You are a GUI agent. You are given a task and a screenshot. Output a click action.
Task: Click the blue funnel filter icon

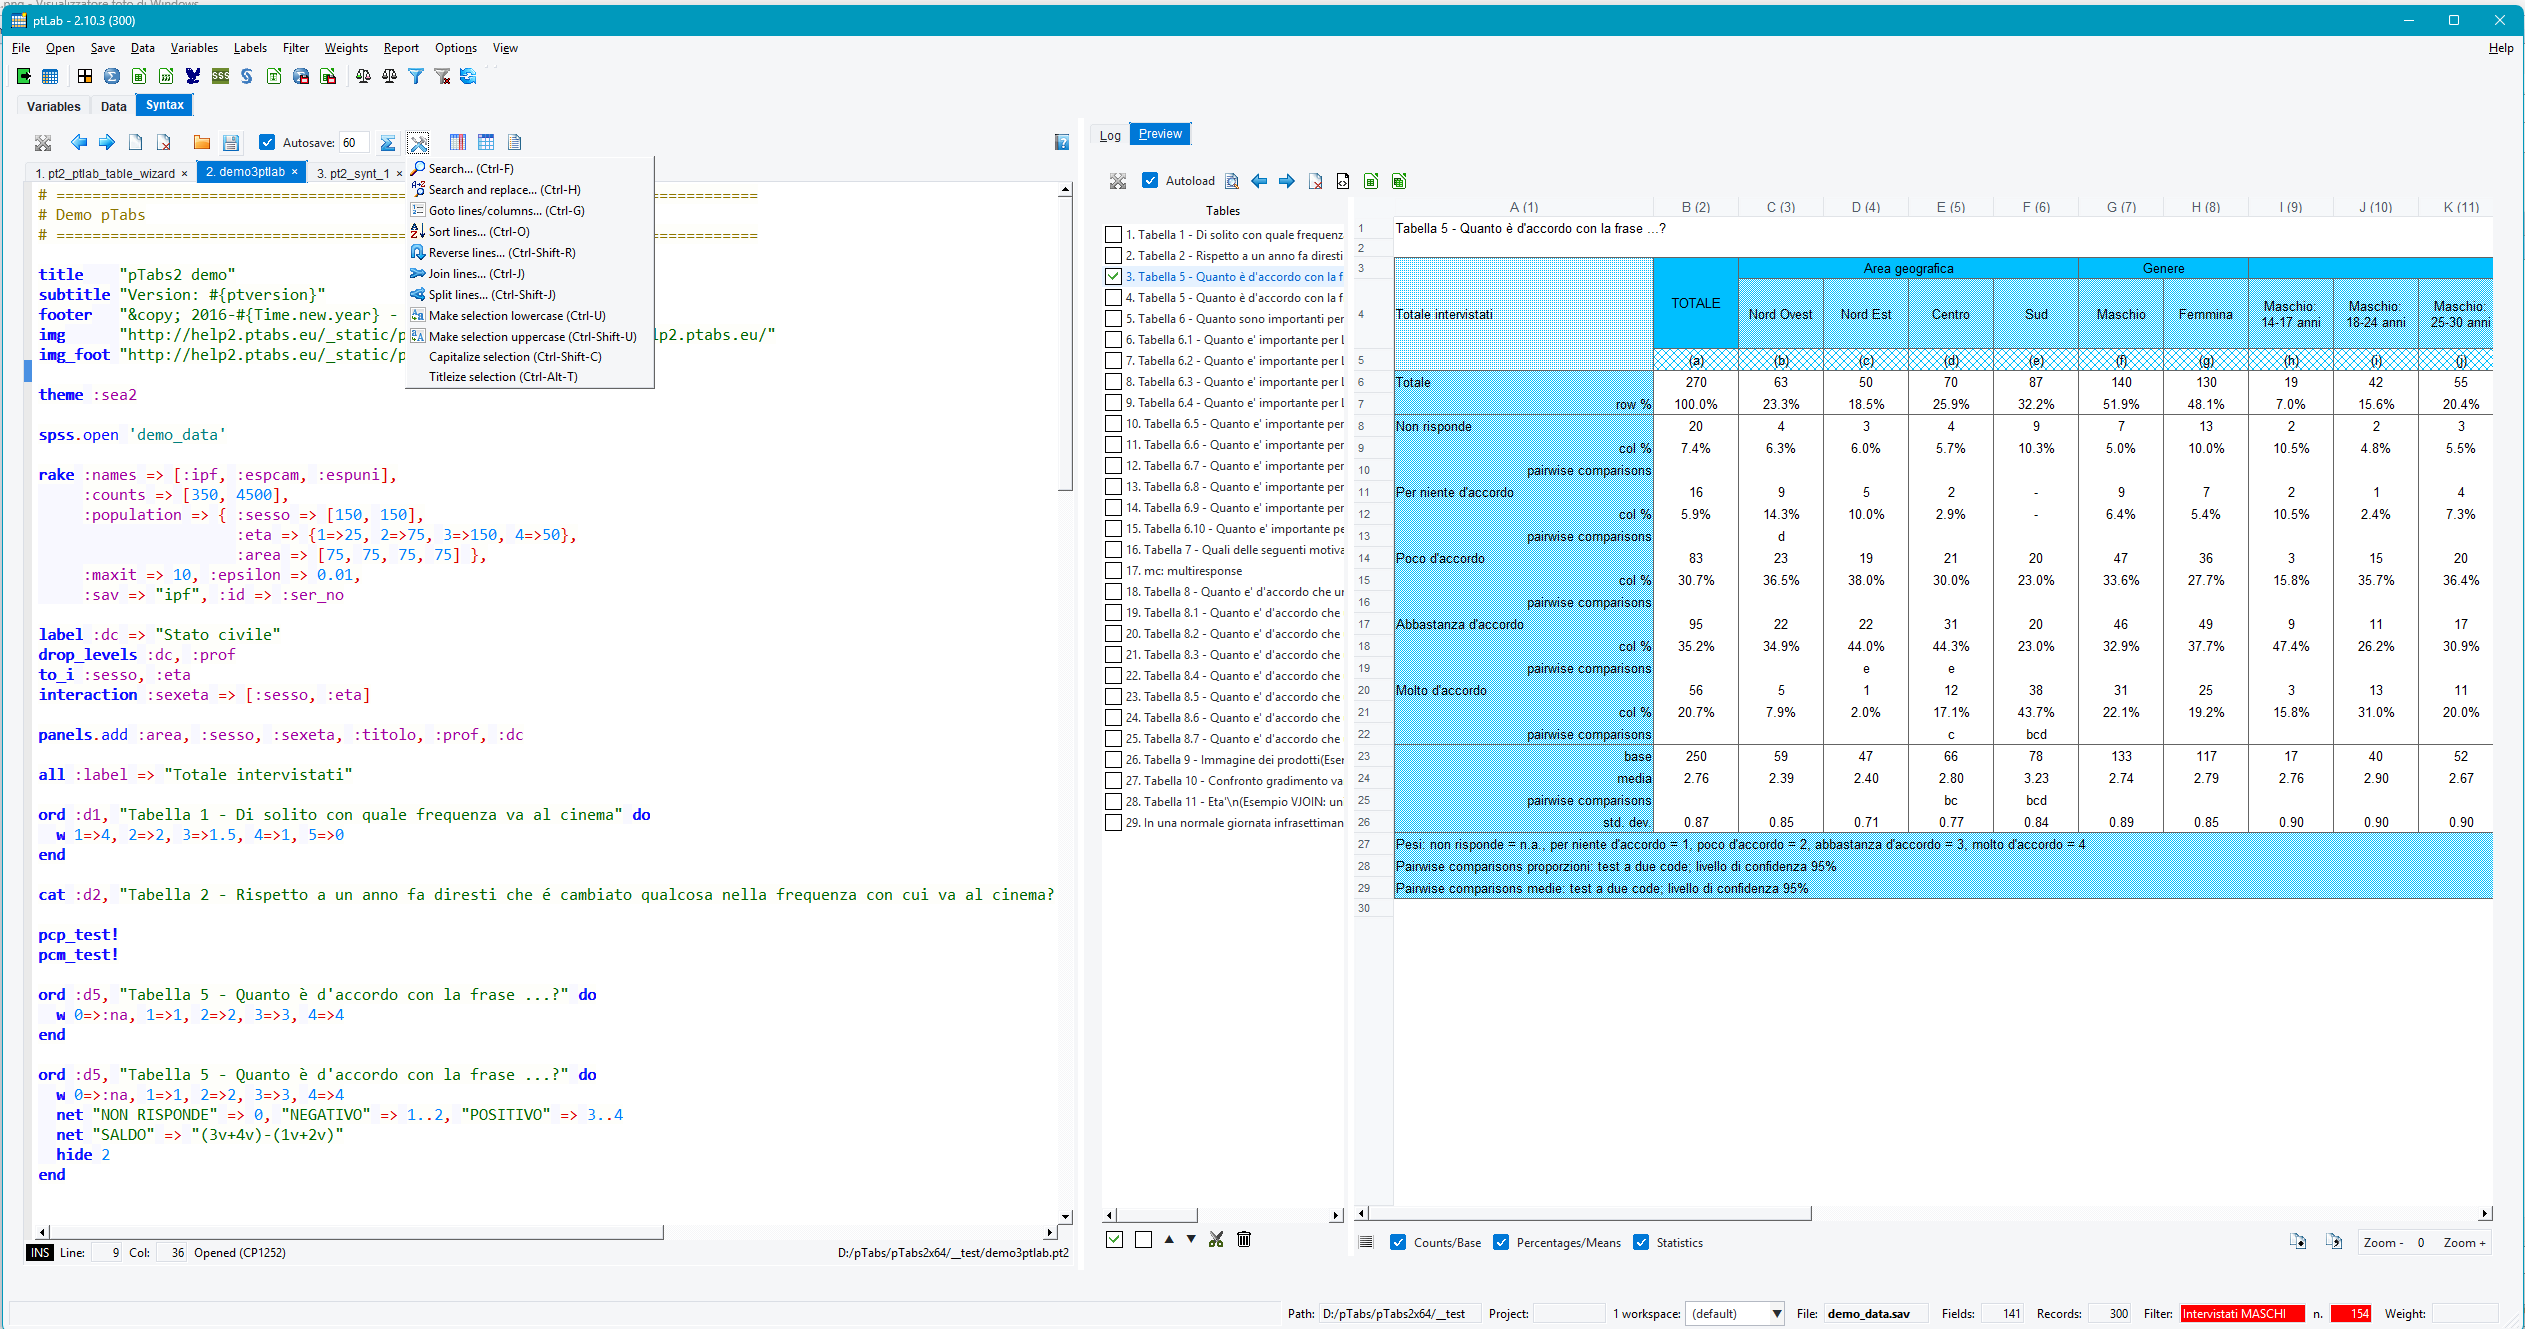416,76
